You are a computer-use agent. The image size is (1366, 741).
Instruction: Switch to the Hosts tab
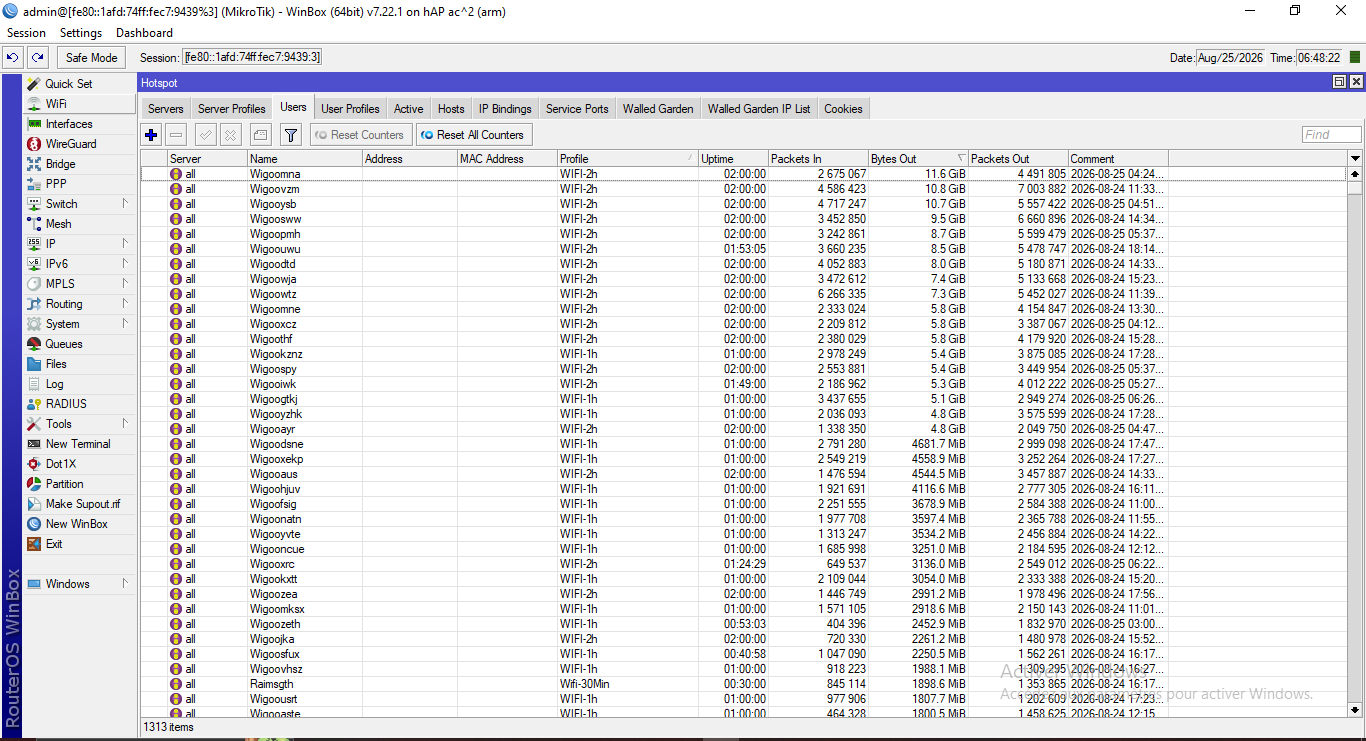pos(451,109)
